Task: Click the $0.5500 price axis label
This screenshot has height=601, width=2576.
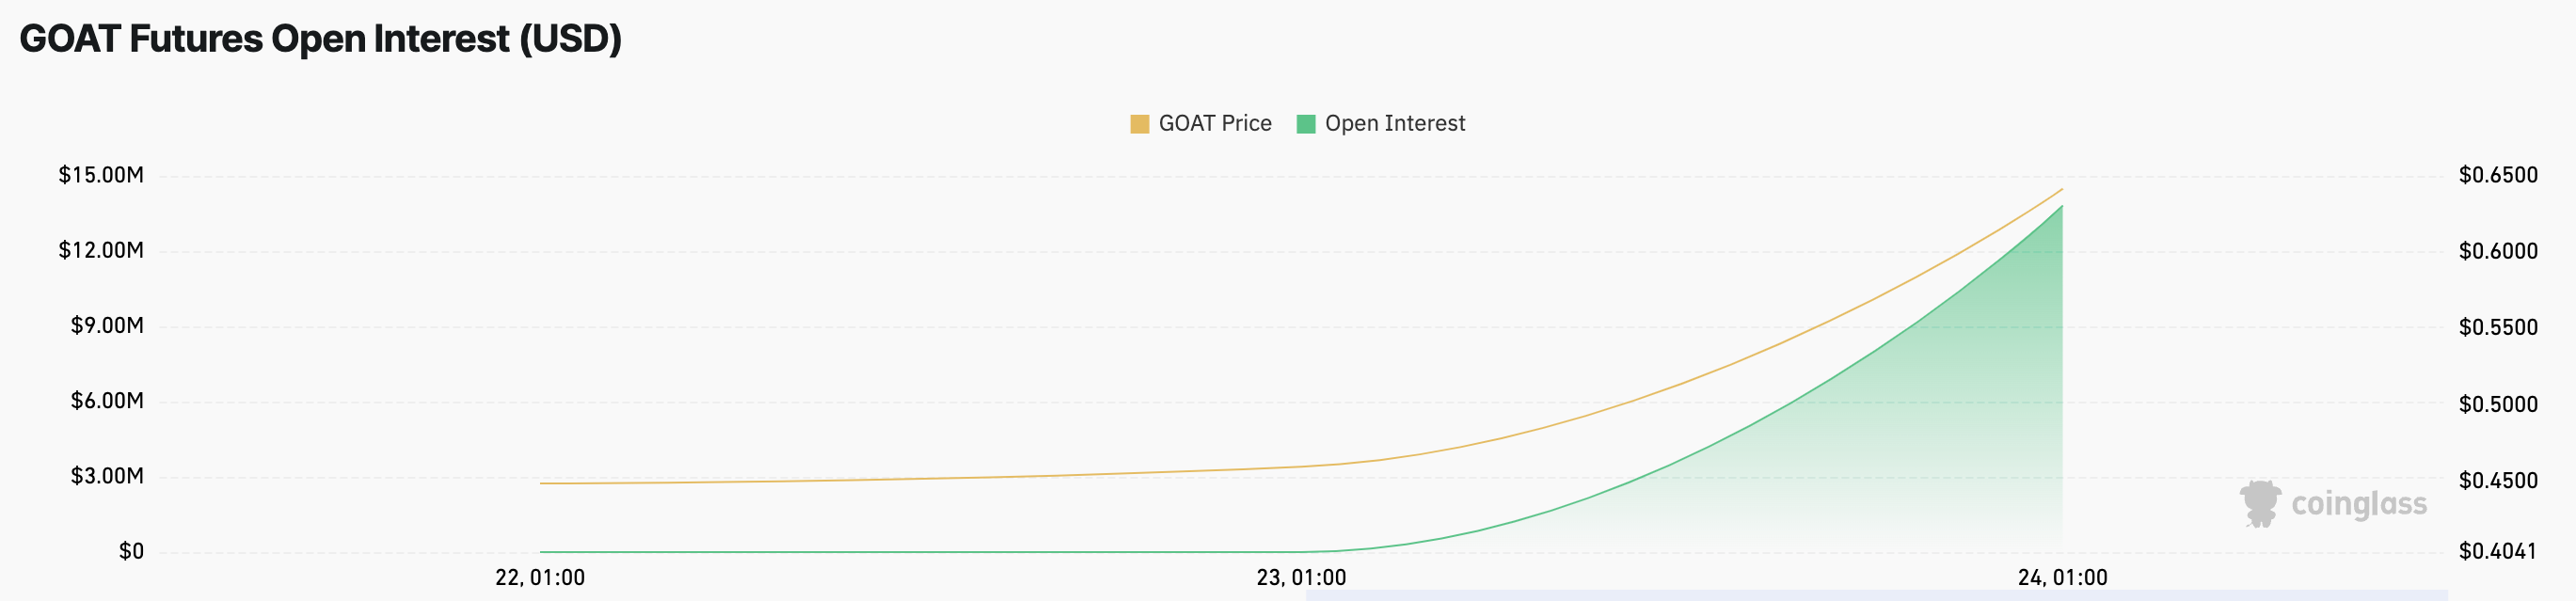Action: [2498, 328]
